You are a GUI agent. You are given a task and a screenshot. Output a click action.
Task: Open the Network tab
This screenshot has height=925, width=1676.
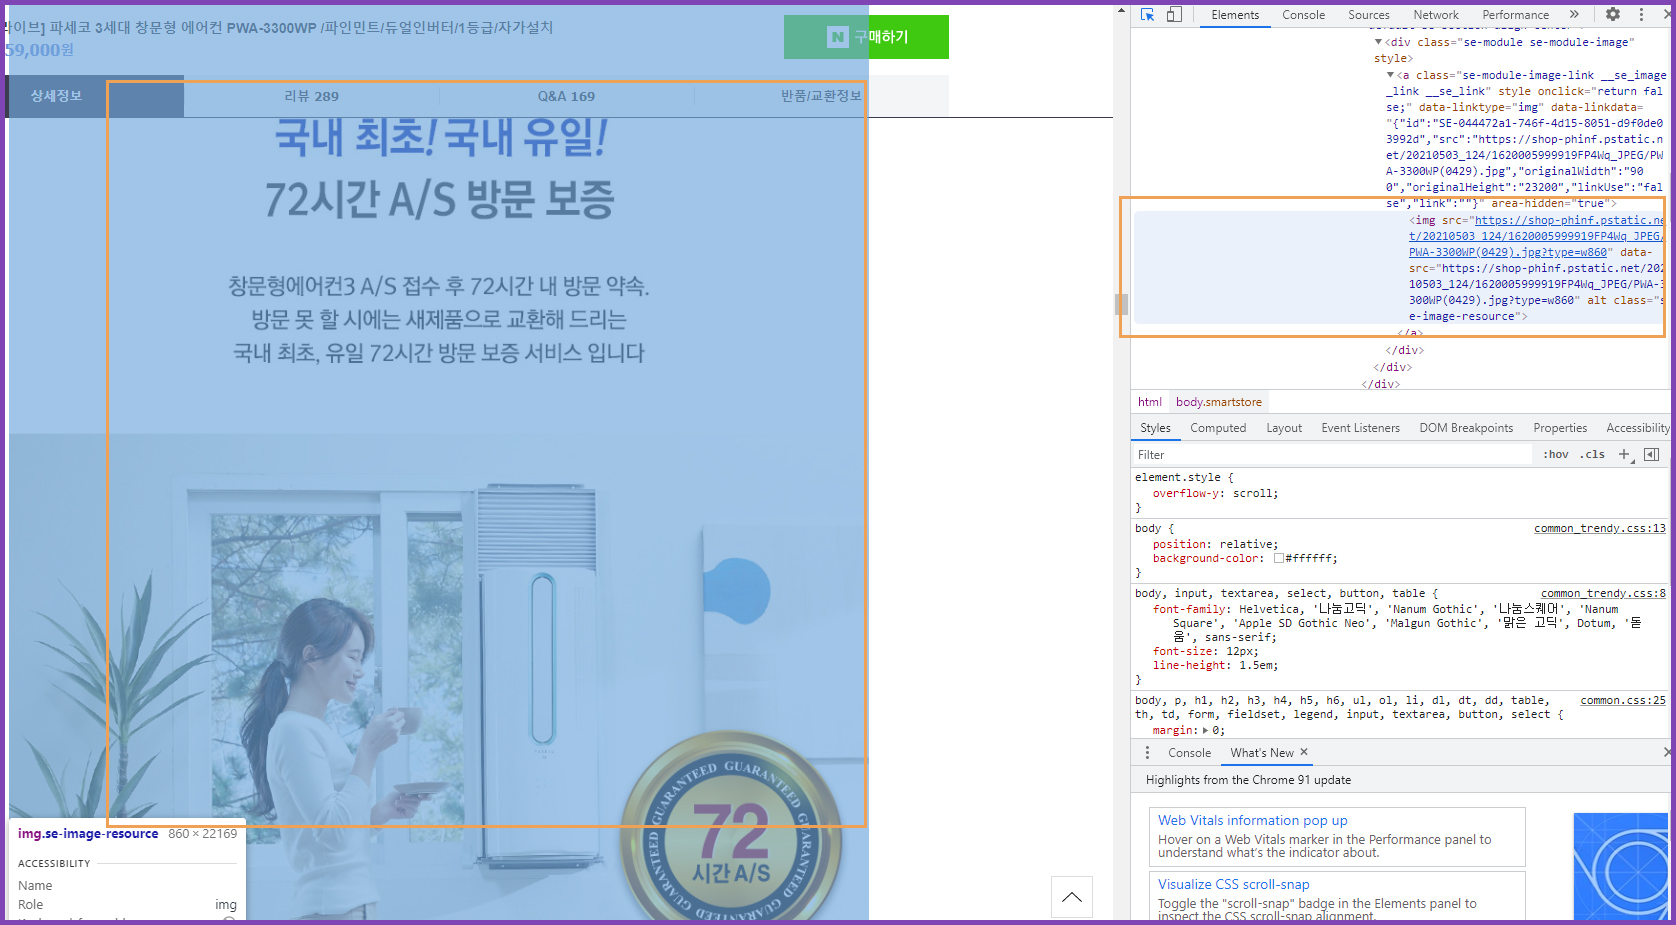[1436, 15]
